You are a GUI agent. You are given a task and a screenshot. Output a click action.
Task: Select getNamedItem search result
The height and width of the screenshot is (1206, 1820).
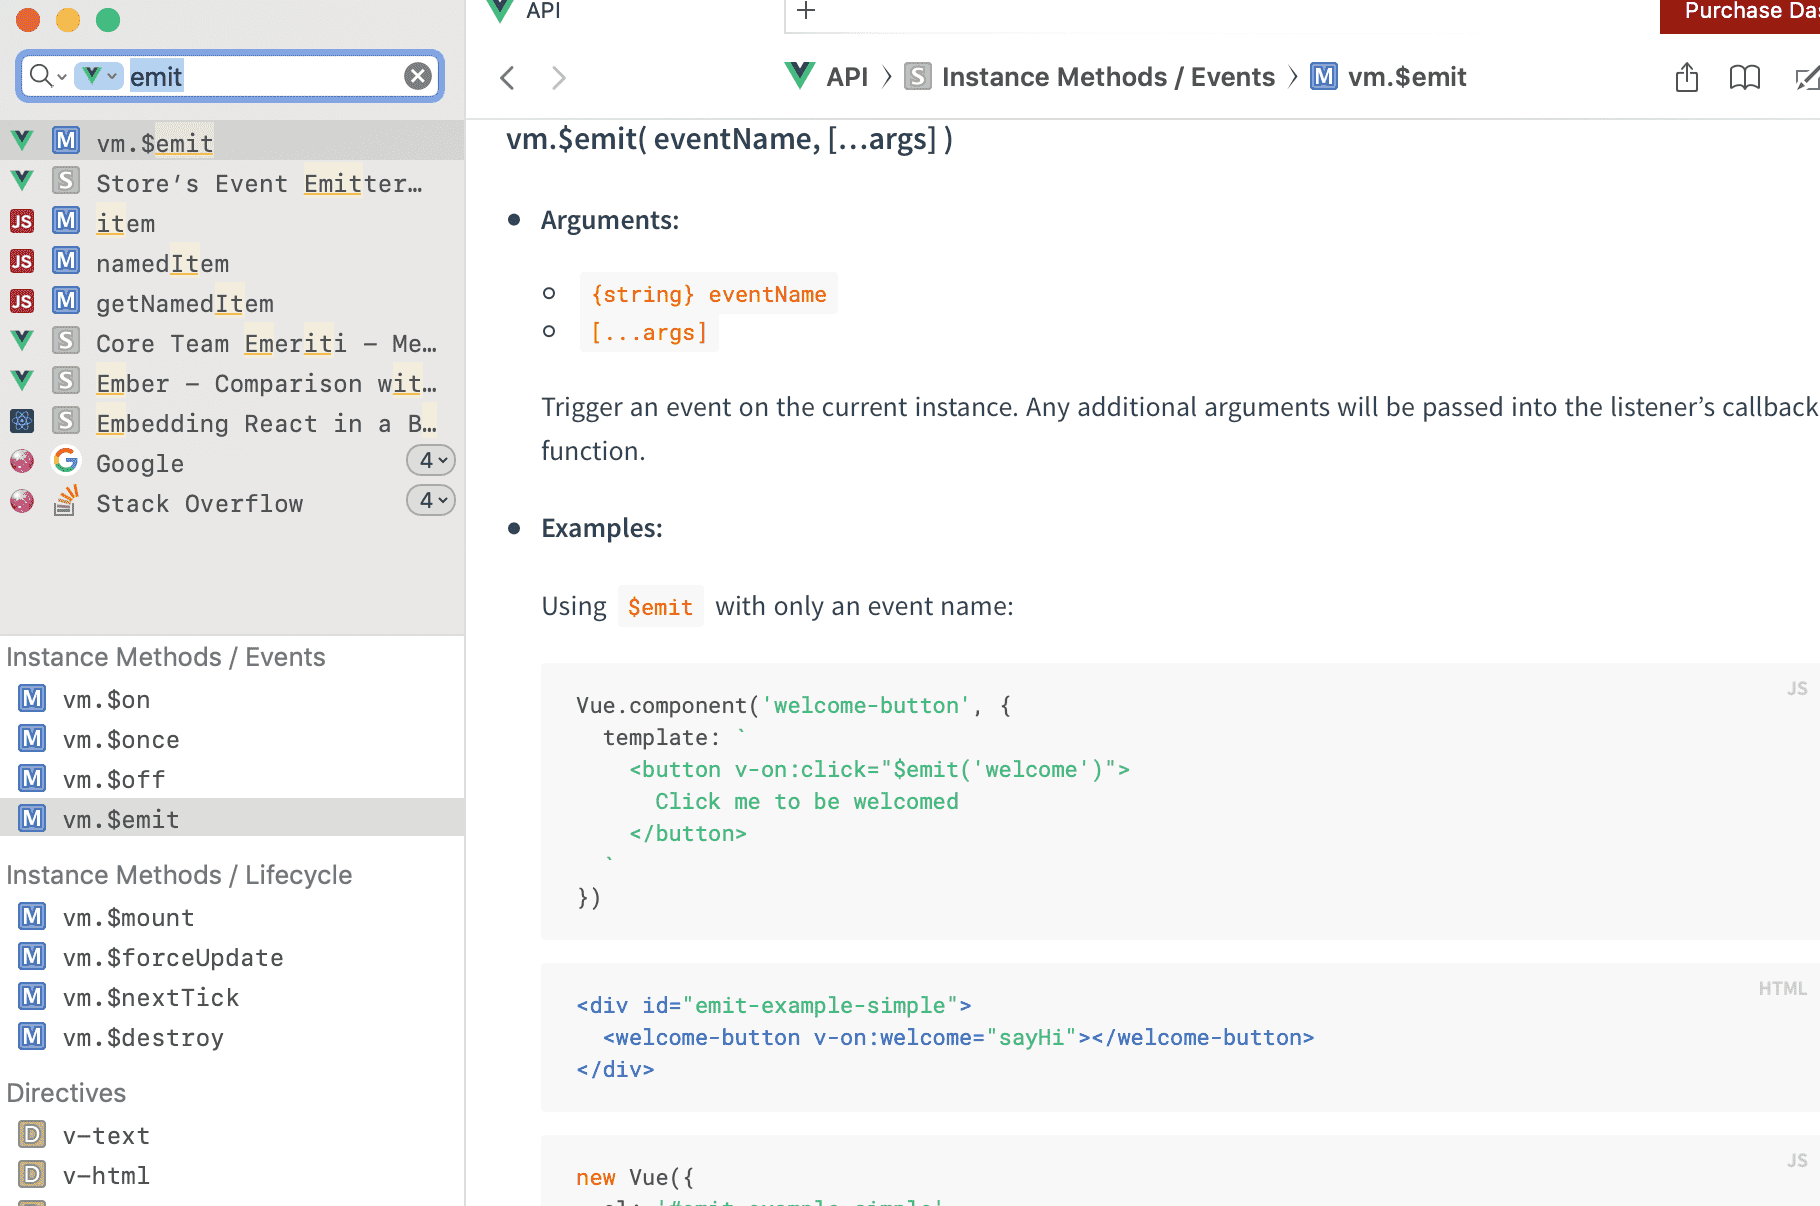click(x=185, y=304)
